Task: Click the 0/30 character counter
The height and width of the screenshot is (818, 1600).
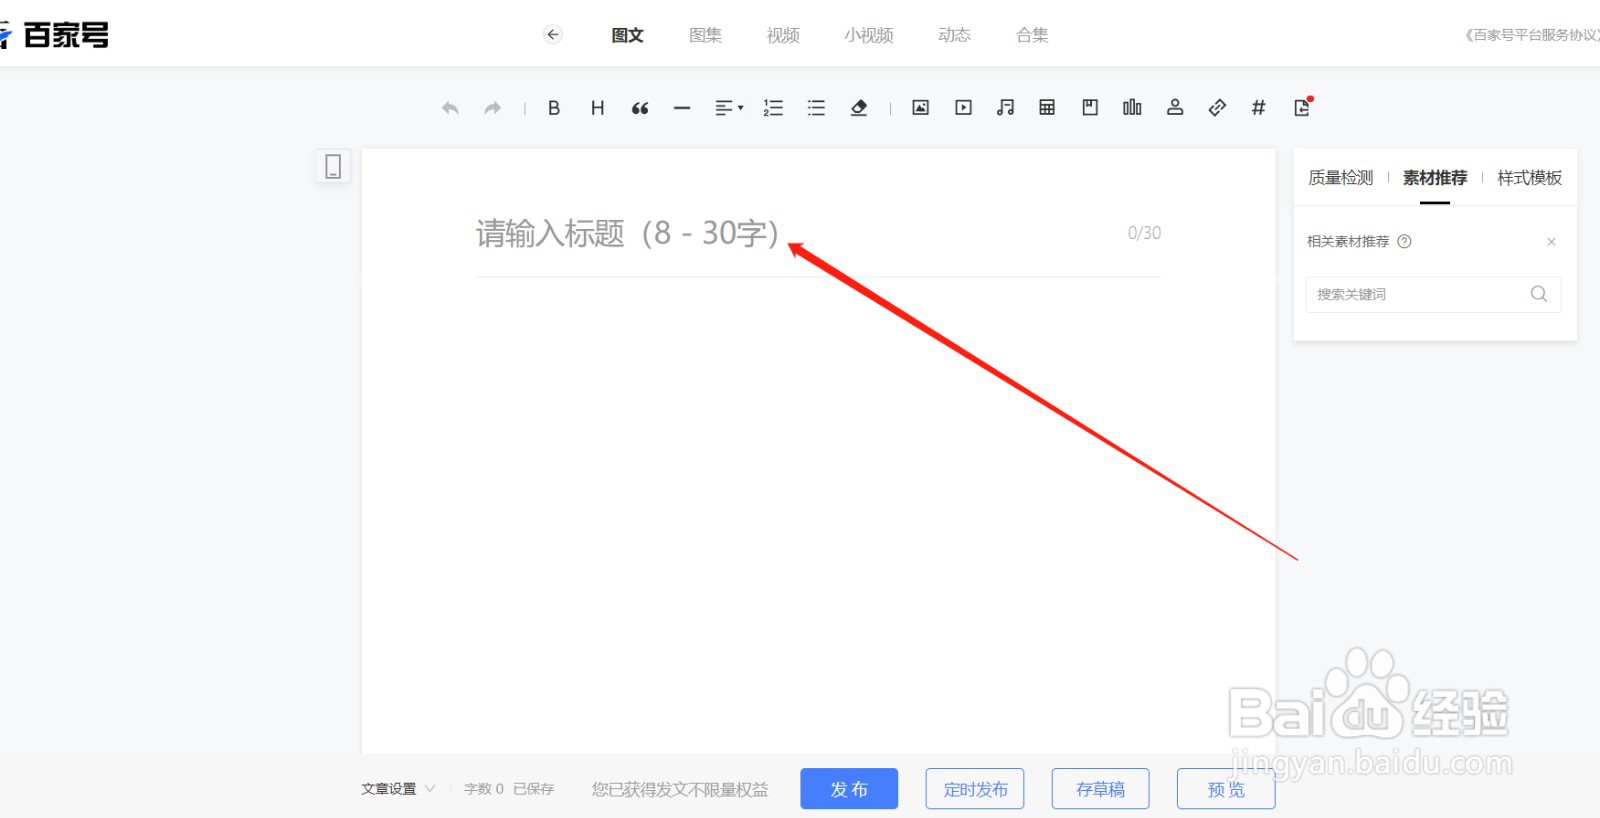Action: 1144,233
